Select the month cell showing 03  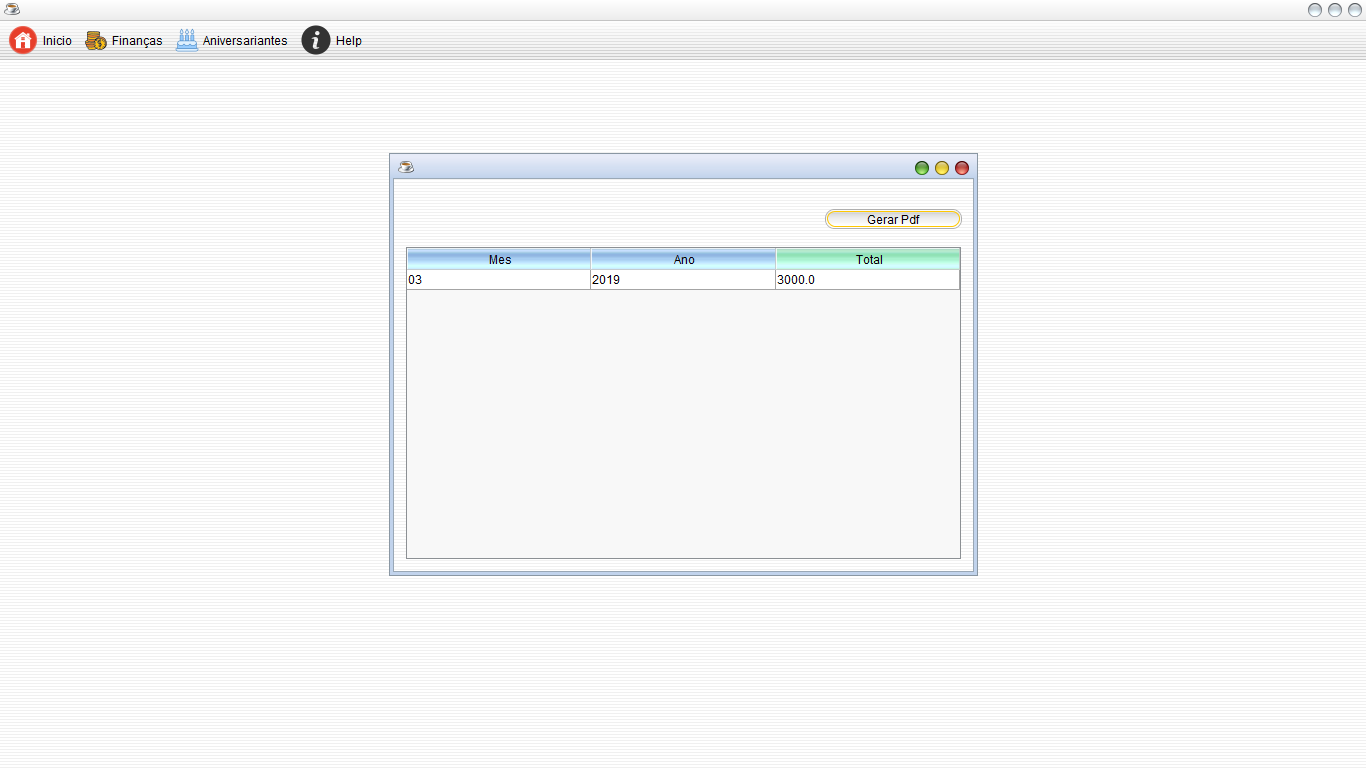[499, 280]
